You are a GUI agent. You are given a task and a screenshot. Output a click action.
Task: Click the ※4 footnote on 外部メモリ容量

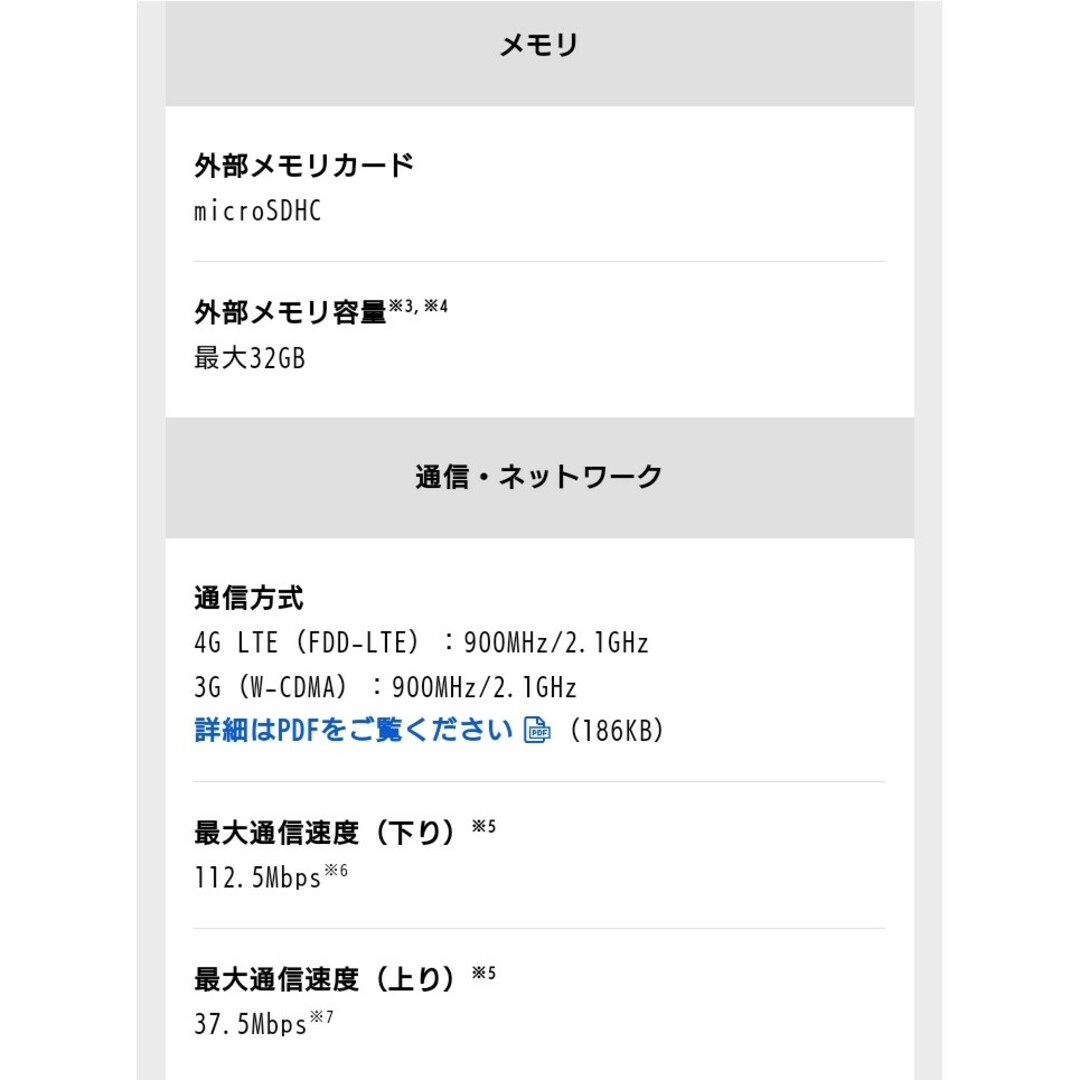point(435,306)
